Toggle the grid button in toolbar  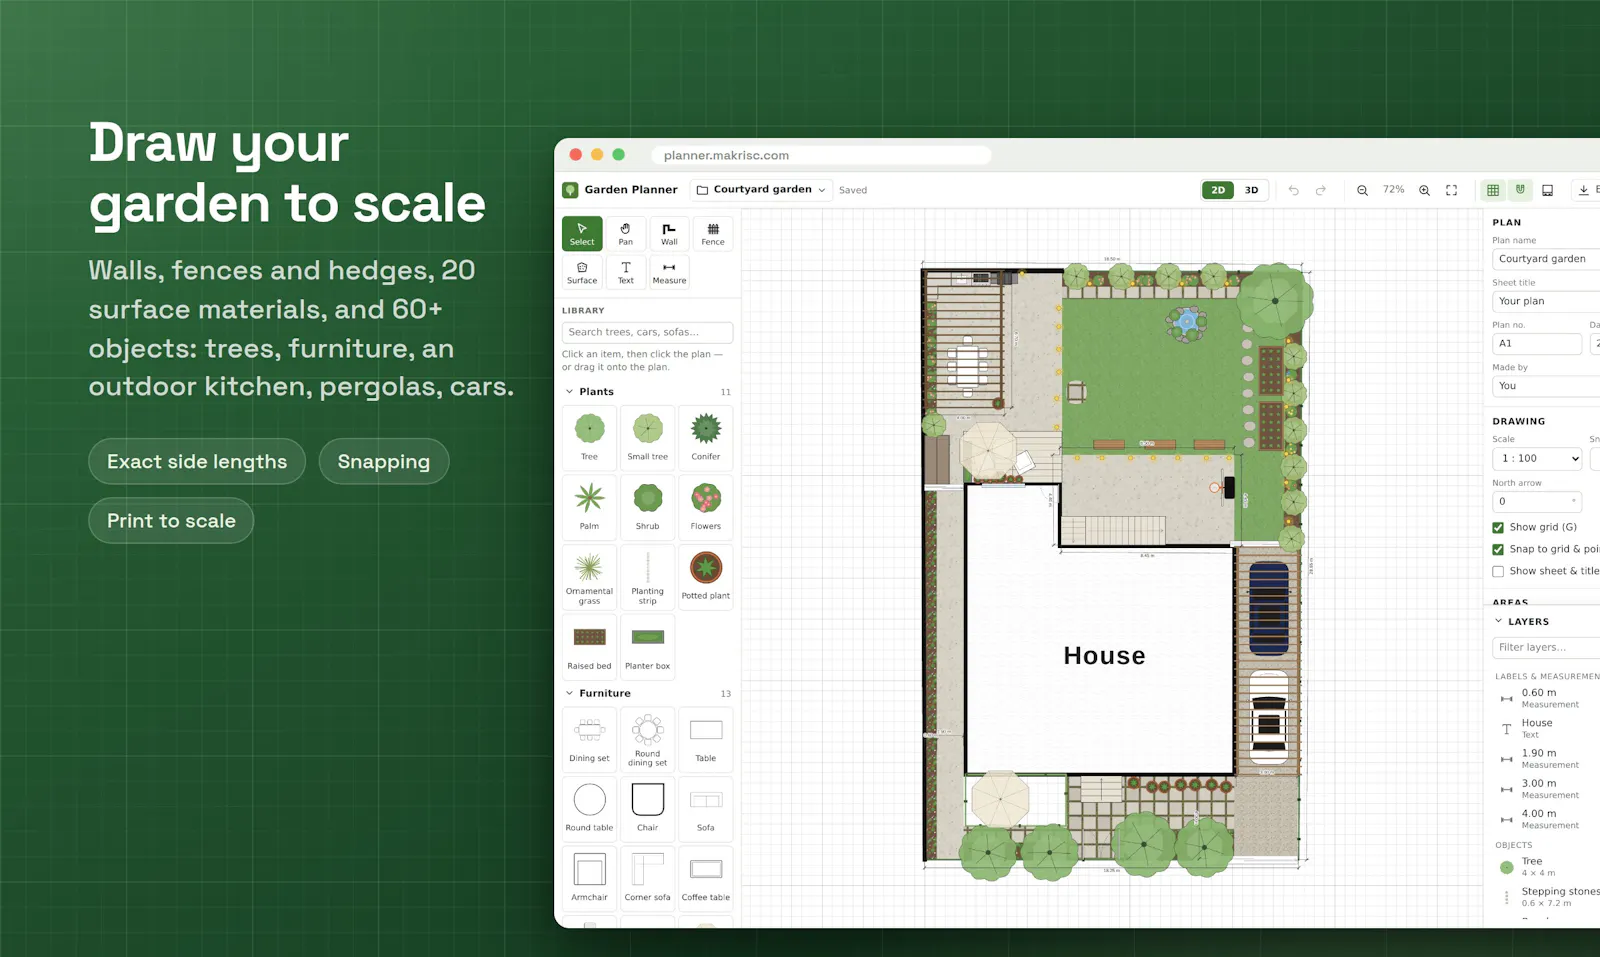(x=1493, y=190)
